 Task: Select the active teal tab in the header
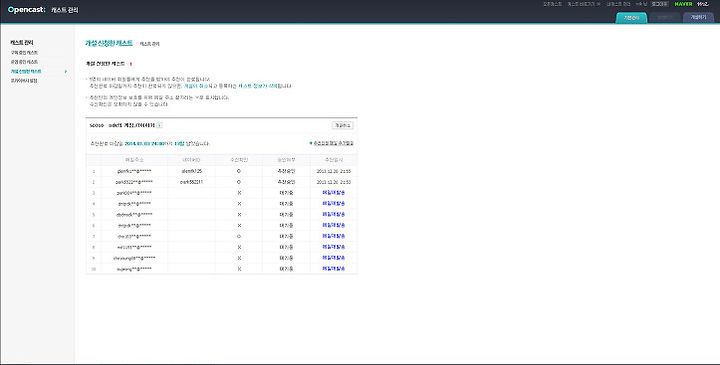pyautogui.click(x=631, y=17)
